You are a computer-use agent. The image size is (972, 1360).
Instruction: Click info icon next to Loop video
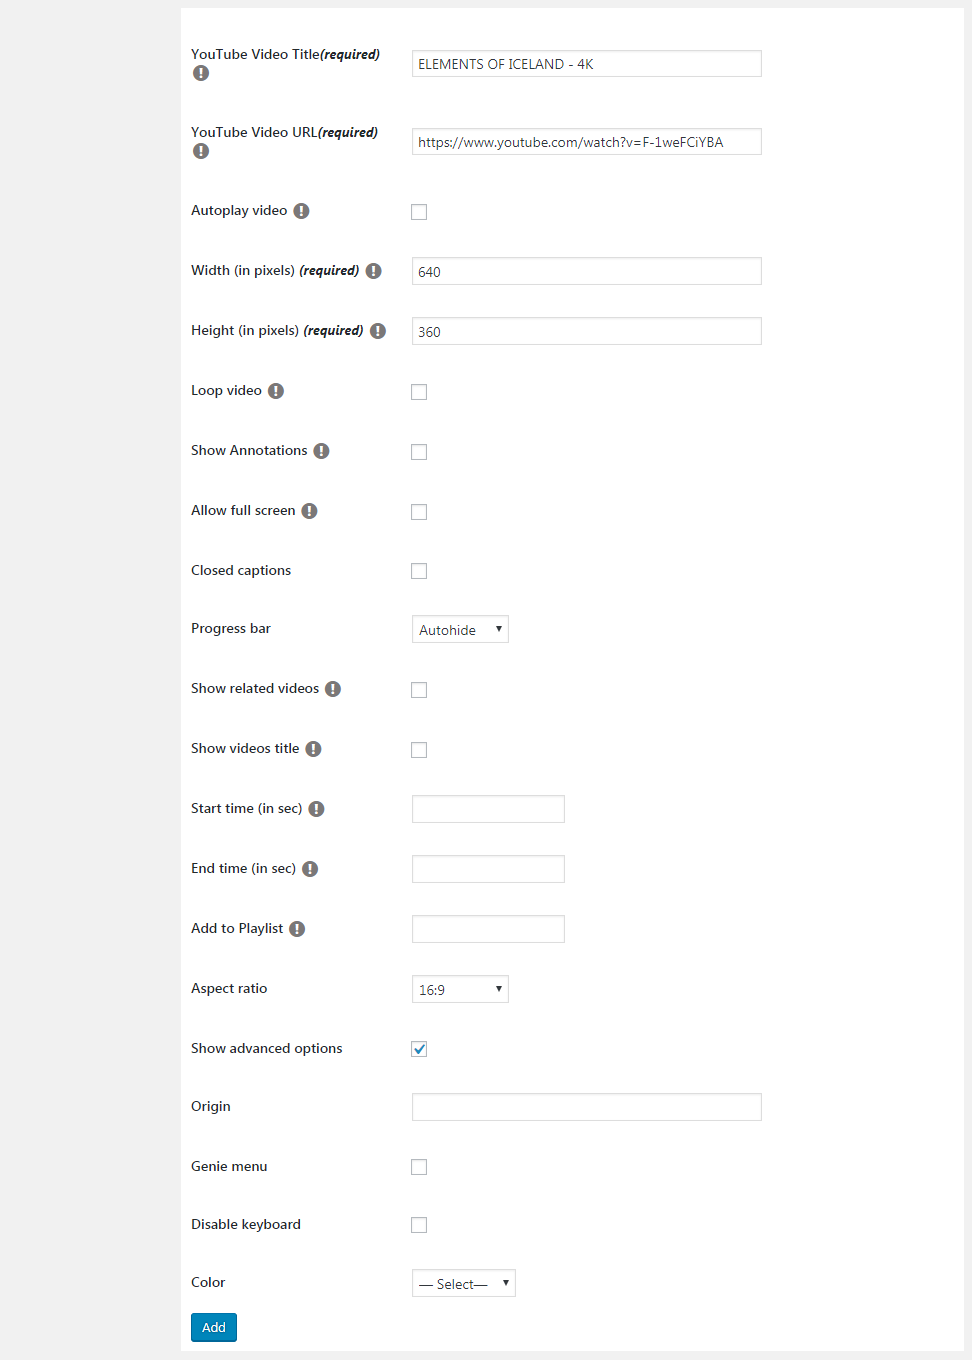[x=276, y=391]
